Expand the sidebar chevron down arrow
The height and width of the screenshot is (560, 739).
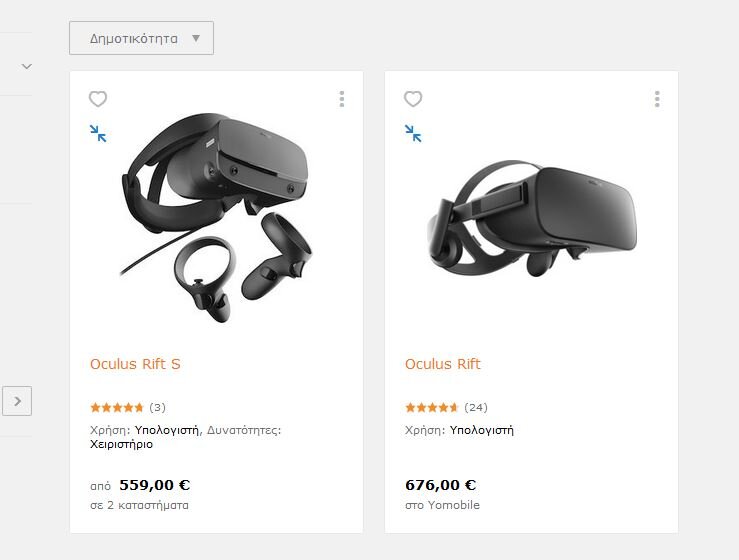pyautogui.click(x=27, y=66)
